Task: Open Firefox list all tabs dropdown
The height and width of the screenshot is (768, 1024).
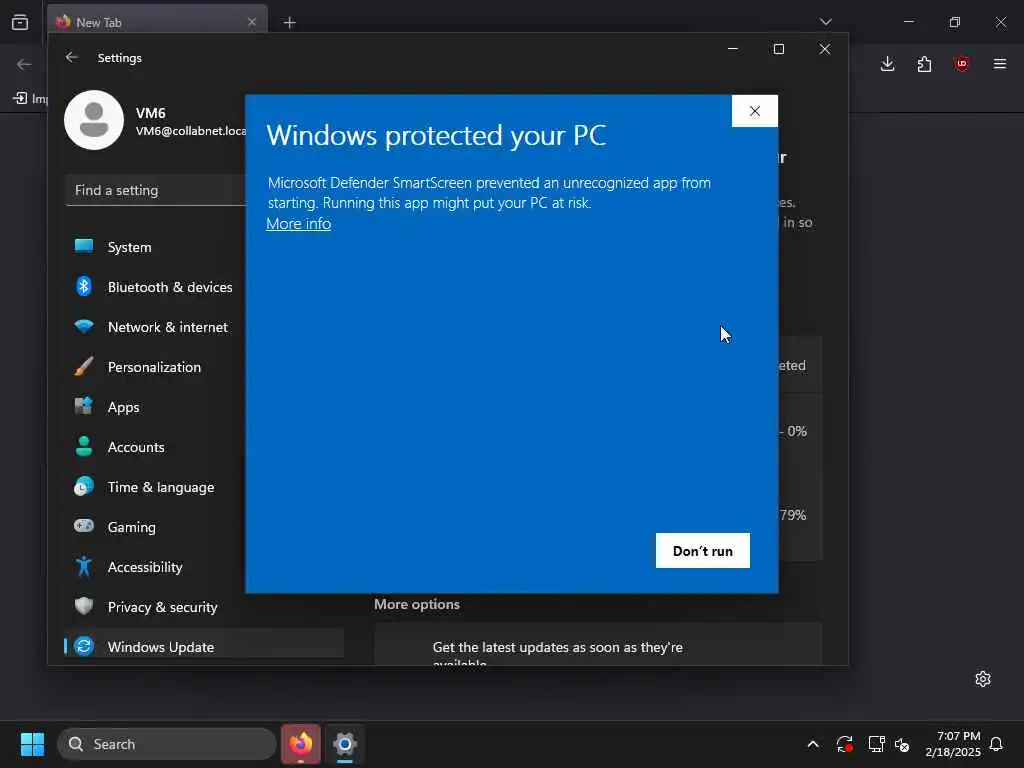Action: coord(825,22)
